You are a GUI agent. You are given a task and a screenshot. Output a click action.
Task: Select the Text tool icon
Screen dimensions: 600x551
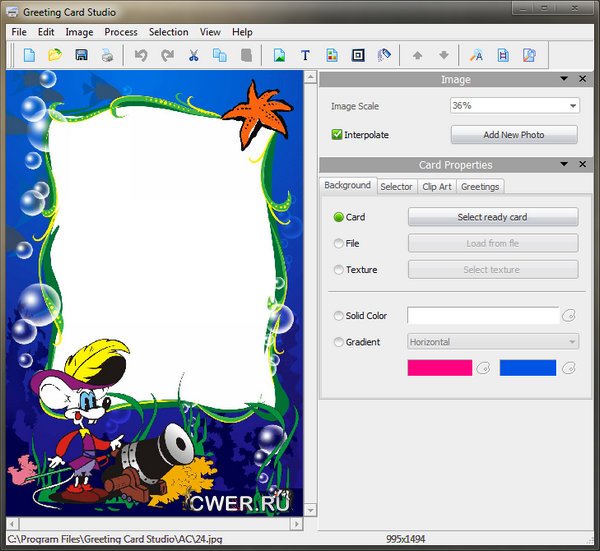click(305, 55)
